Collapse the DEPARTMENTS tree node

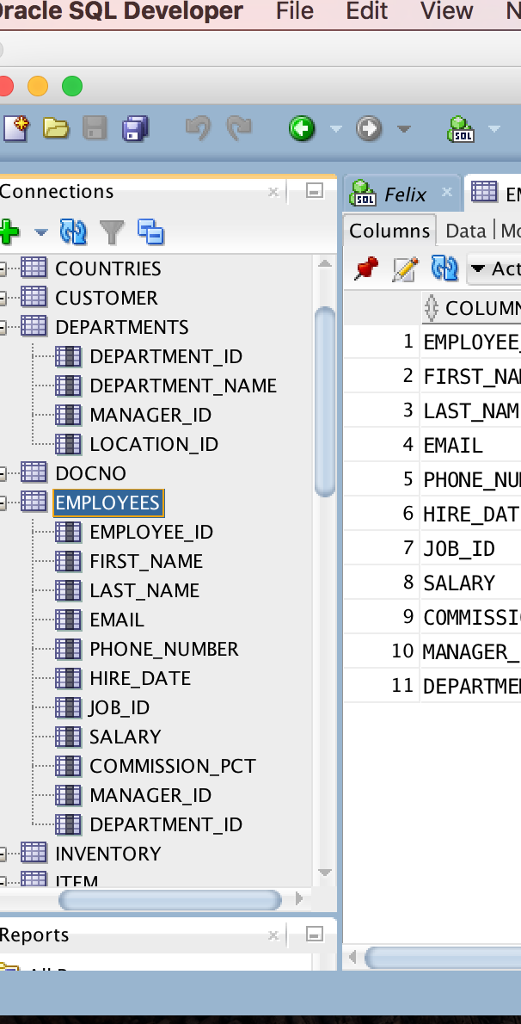point(2,327)
